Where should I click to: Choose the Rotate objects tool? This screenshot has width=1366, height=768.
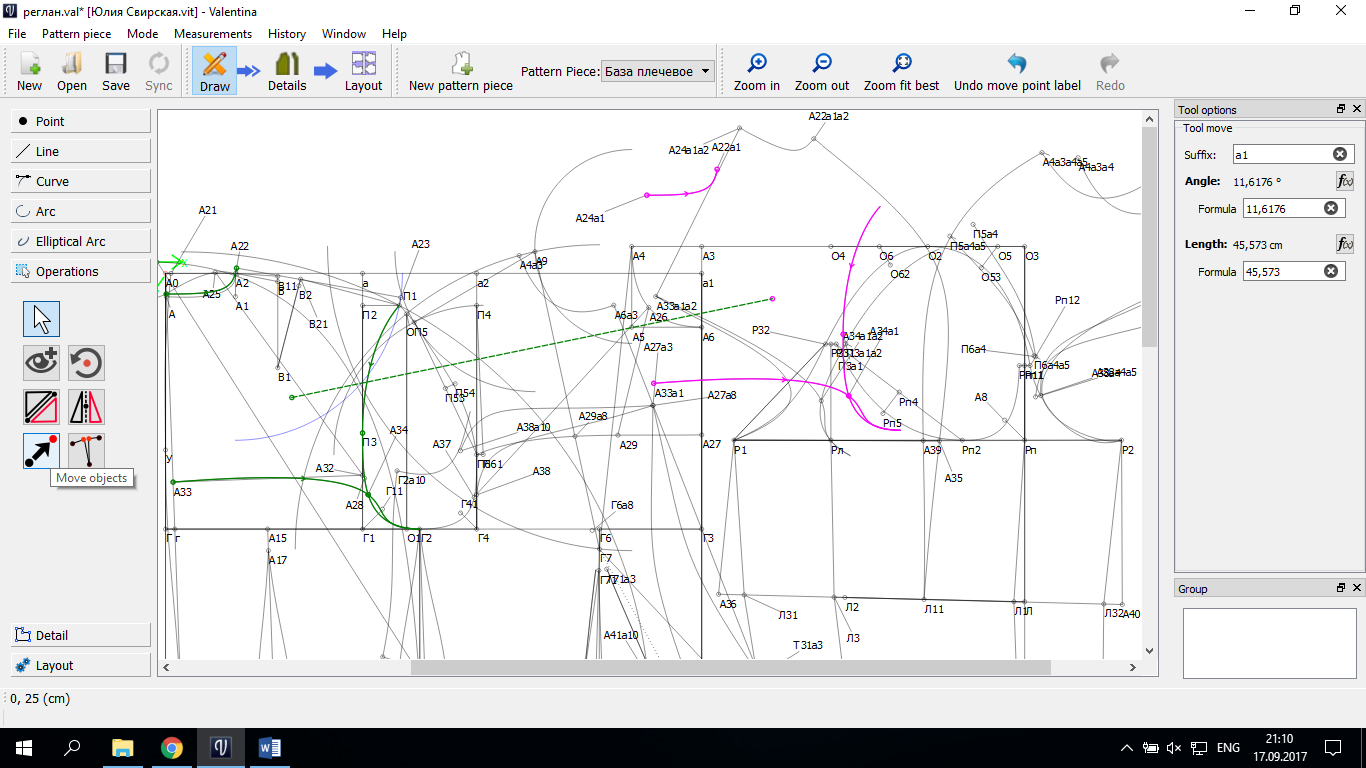pos(86,362)
